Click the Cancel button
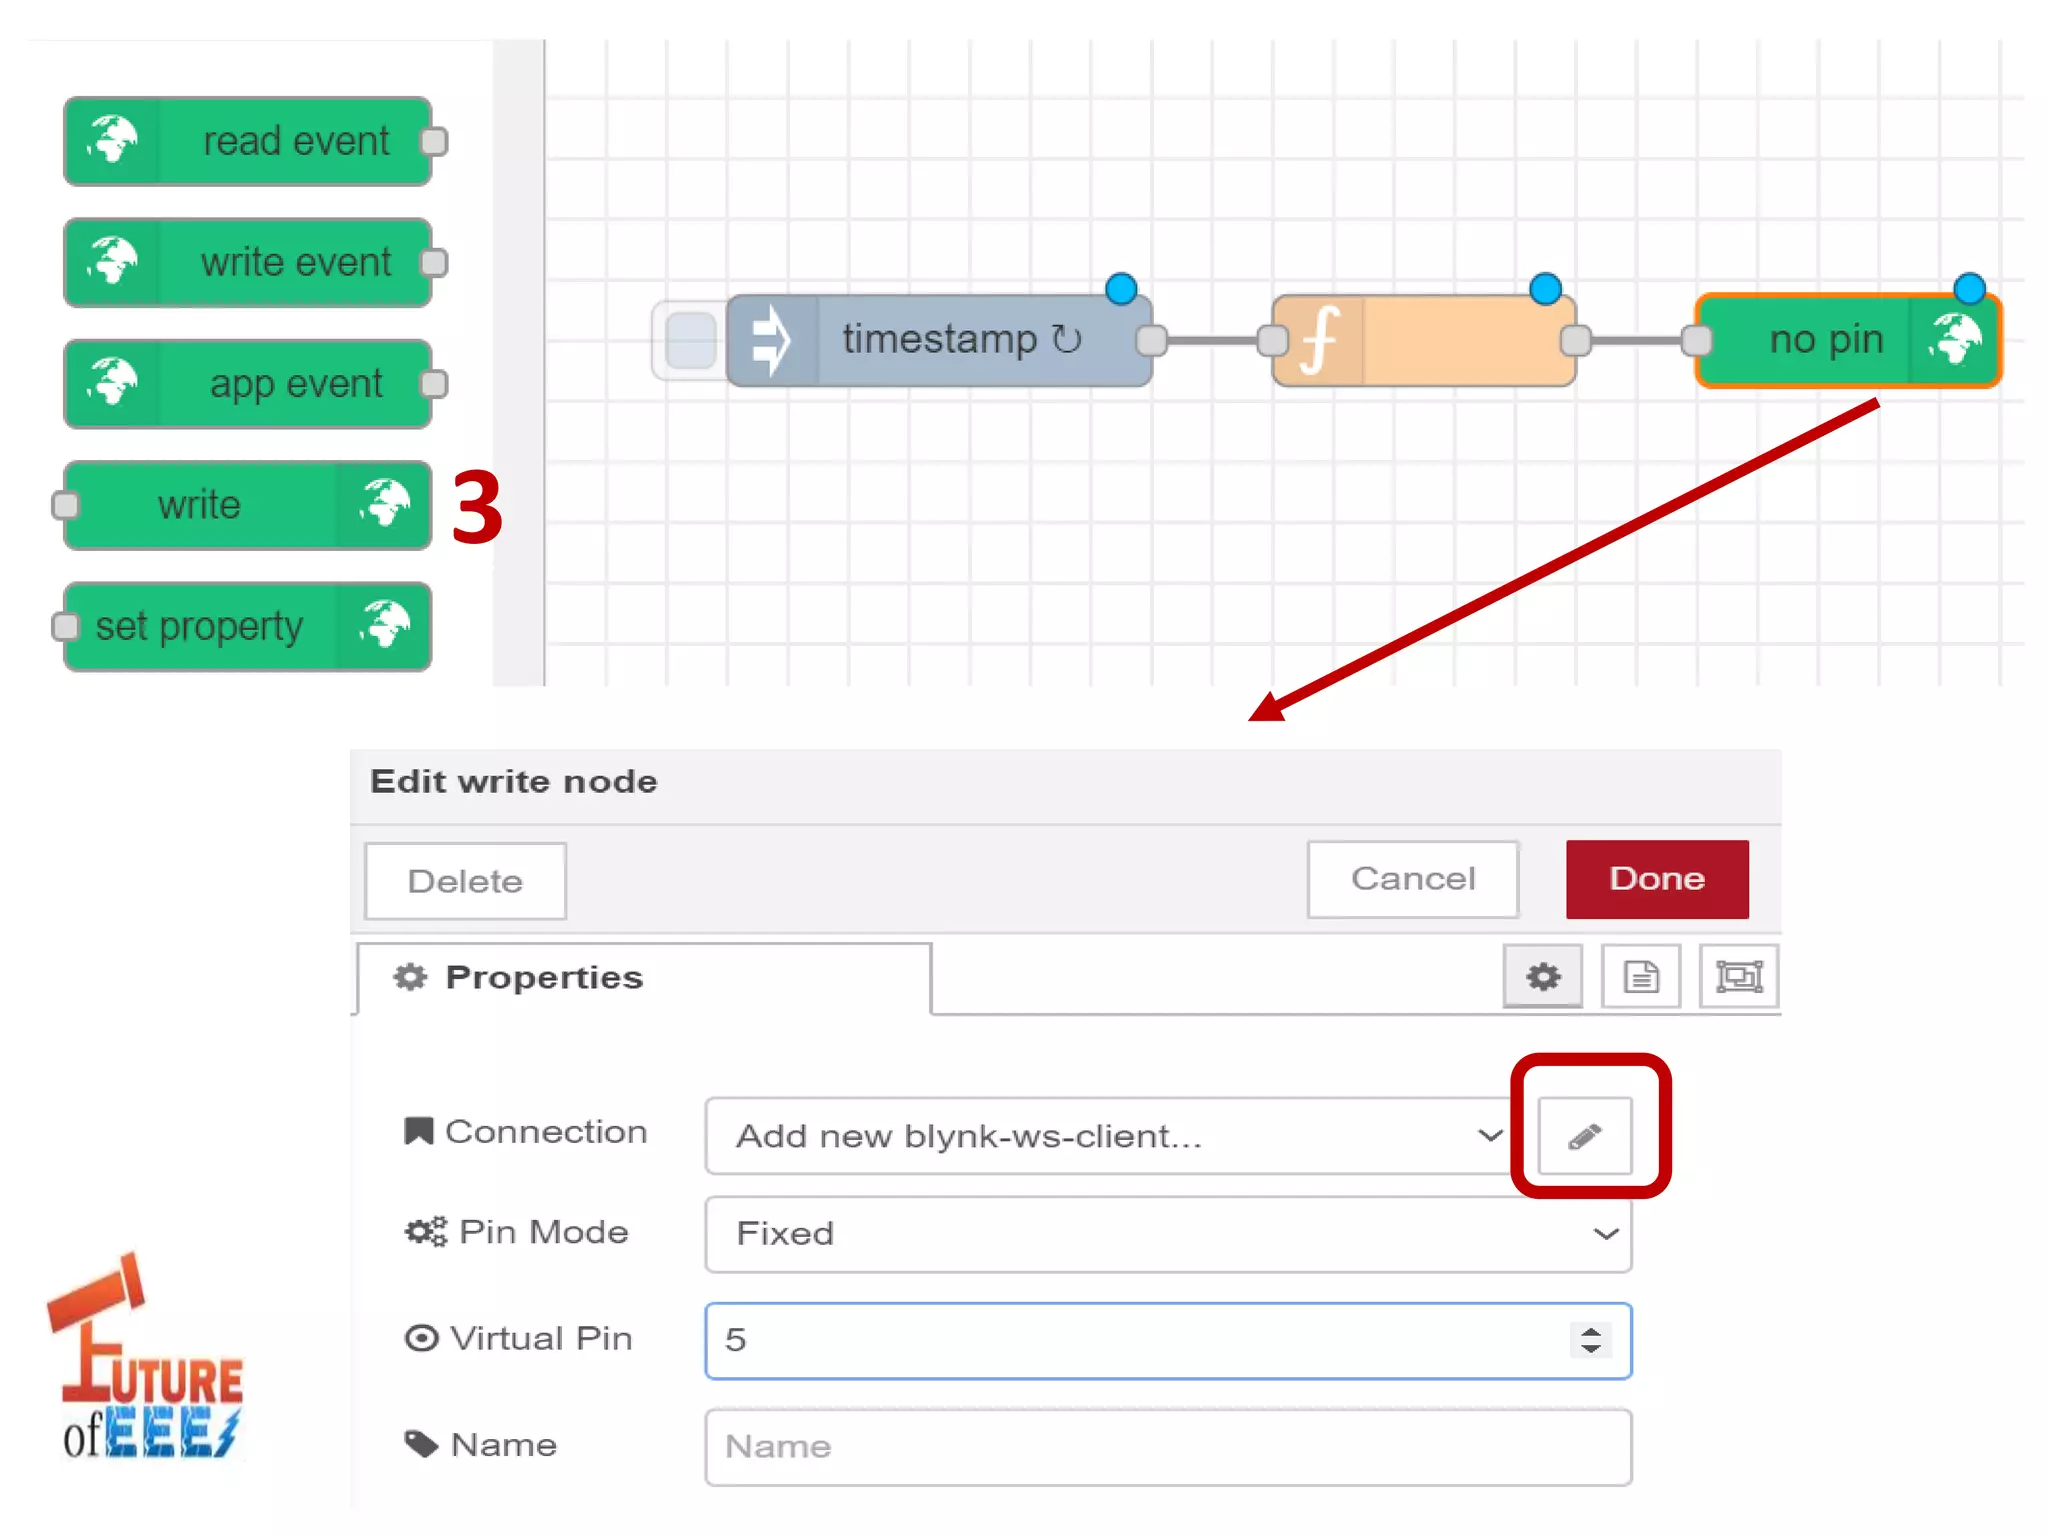The width and height of the screenshot is (2048, 1536). point(1412,879)
